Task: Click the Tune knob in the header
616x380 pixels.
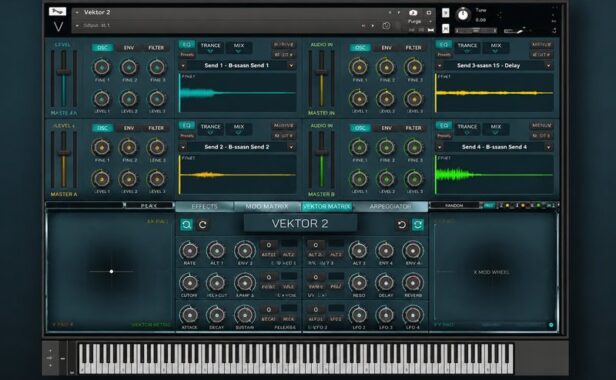Action: [463, 15]
